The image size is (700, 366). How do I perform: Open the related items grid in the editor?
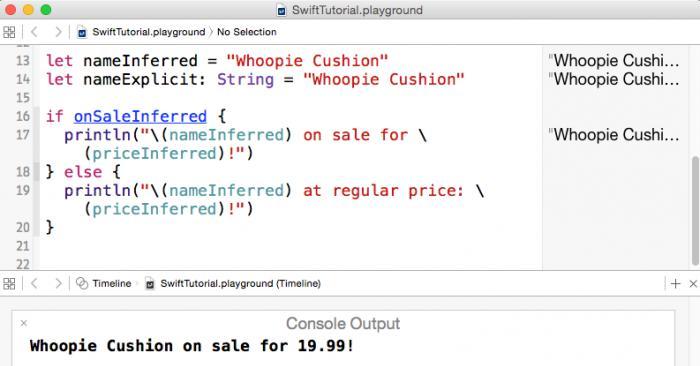coord(9,32)
